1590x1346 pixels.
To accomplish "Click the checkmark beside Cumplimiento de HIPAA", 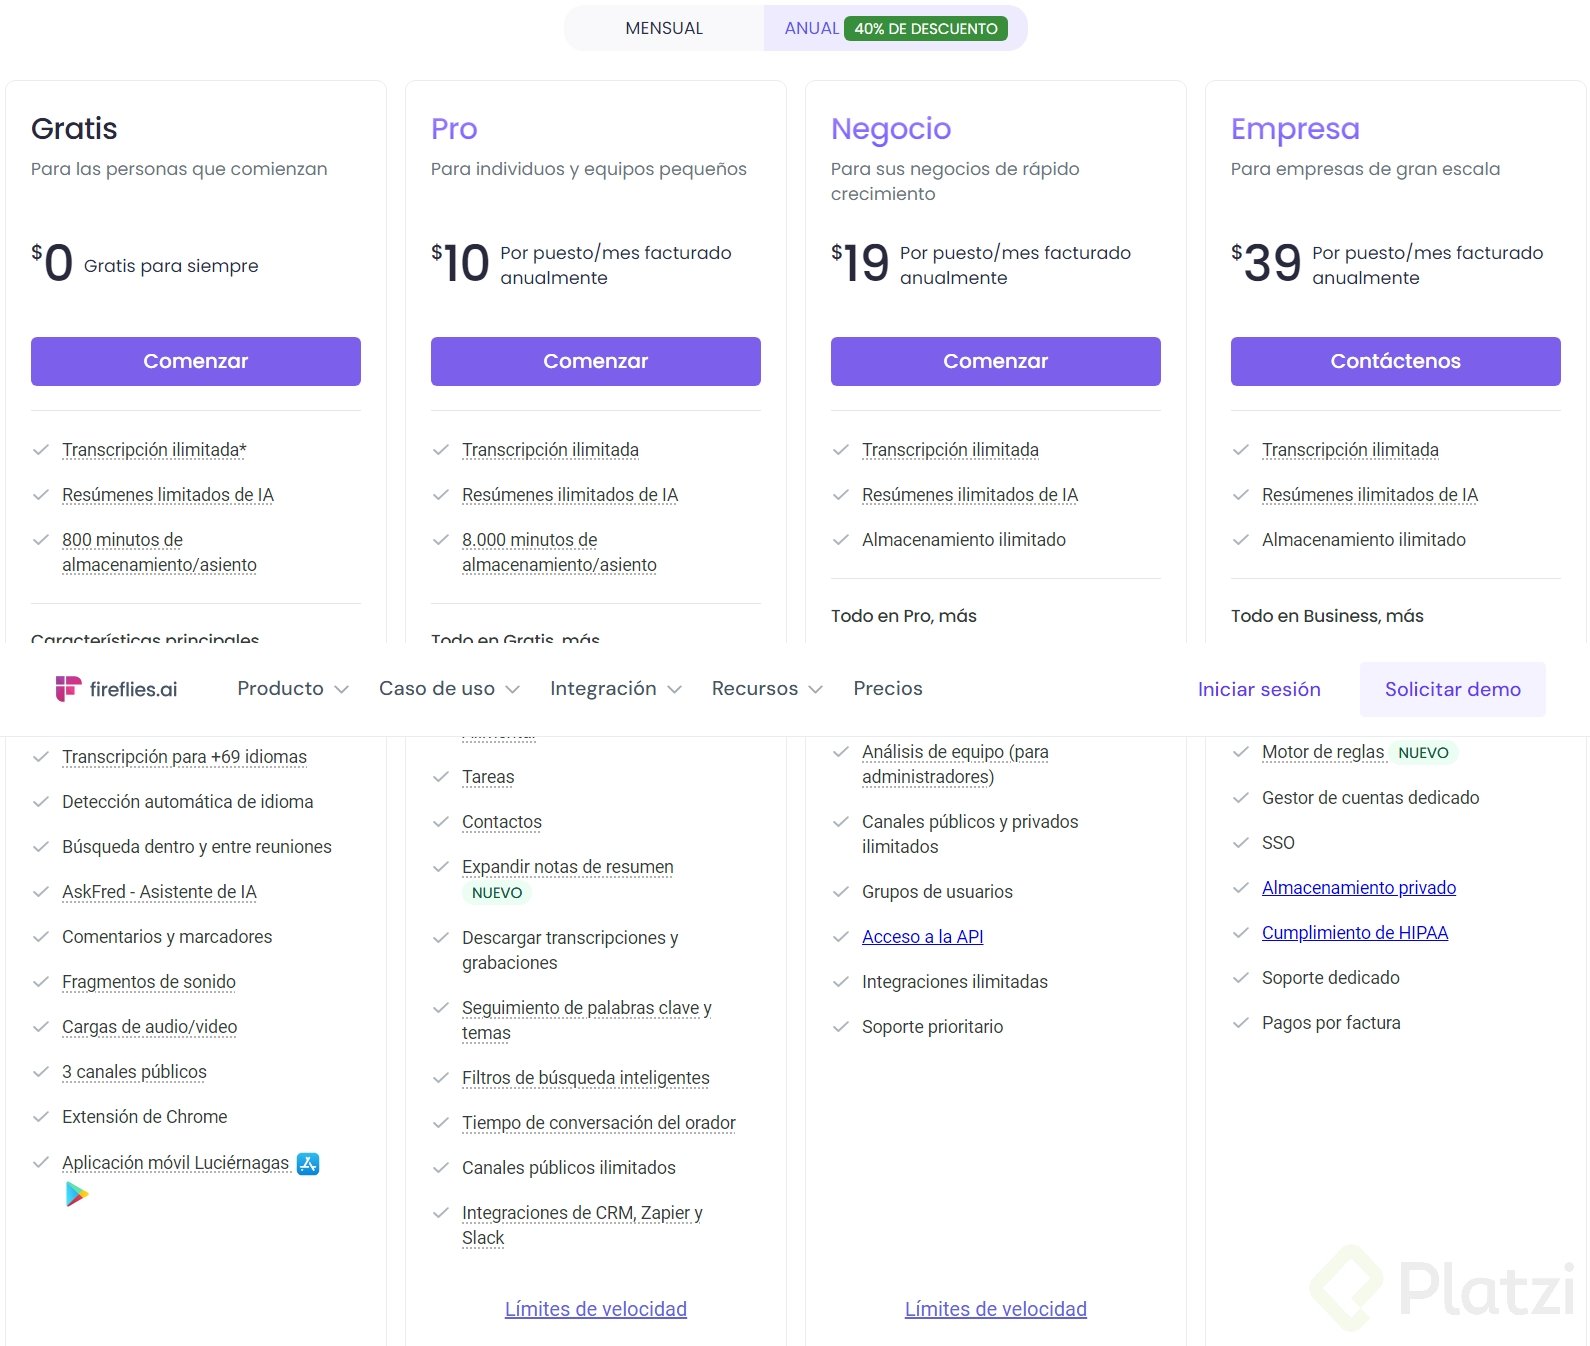I will coord(1241,933).
